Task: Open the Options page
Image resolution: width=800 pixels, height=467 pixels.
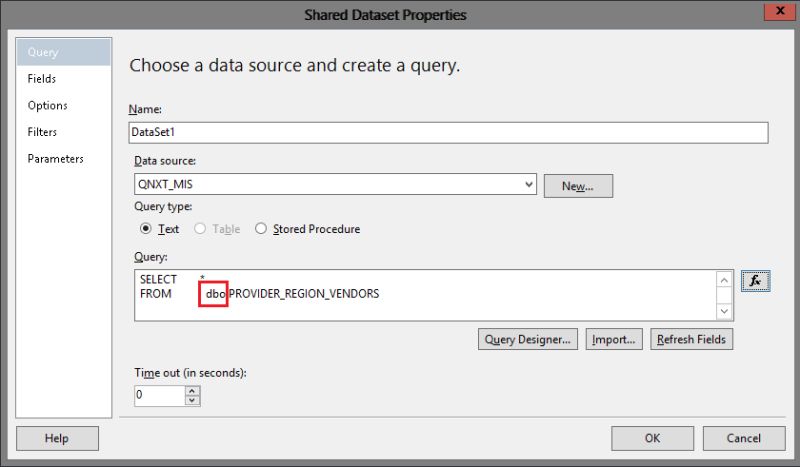Action: click(63, 106)
